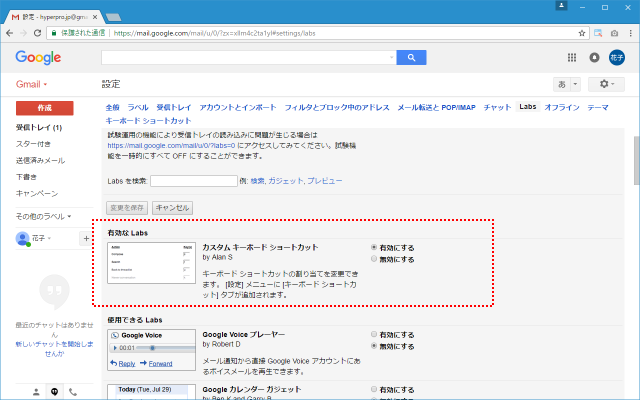The height and width of the screenshot is (400, 640).
Task: Enable Google Voice プレーヤー lab
Action: [x=373, y=334]
